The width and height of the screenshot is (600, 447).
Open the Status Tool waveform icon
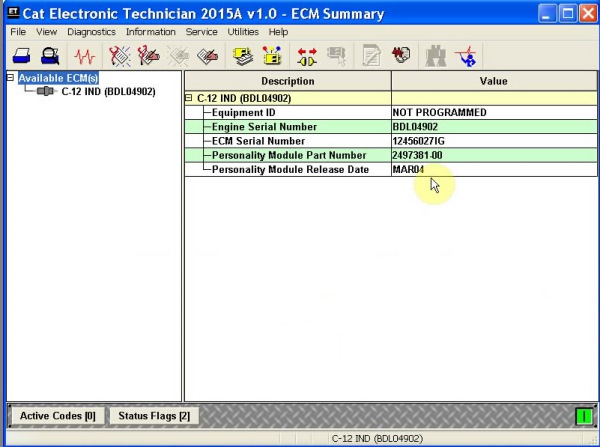84,56
